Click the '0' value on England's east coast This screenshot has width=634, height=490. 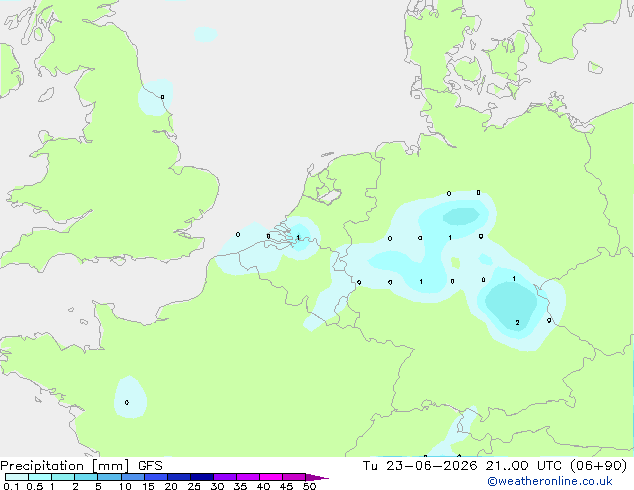click(x=162, y=97)
